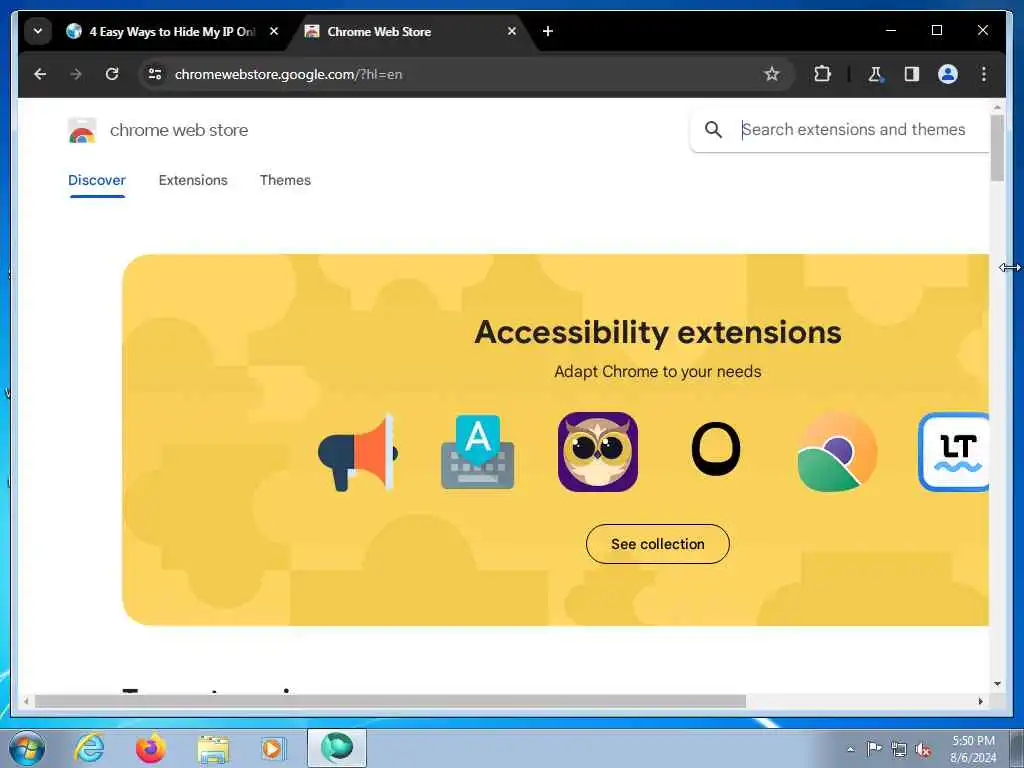This screenshot has height=768, width=1024.
Task: Click the 'See collection' button
Action: (658, 544)
